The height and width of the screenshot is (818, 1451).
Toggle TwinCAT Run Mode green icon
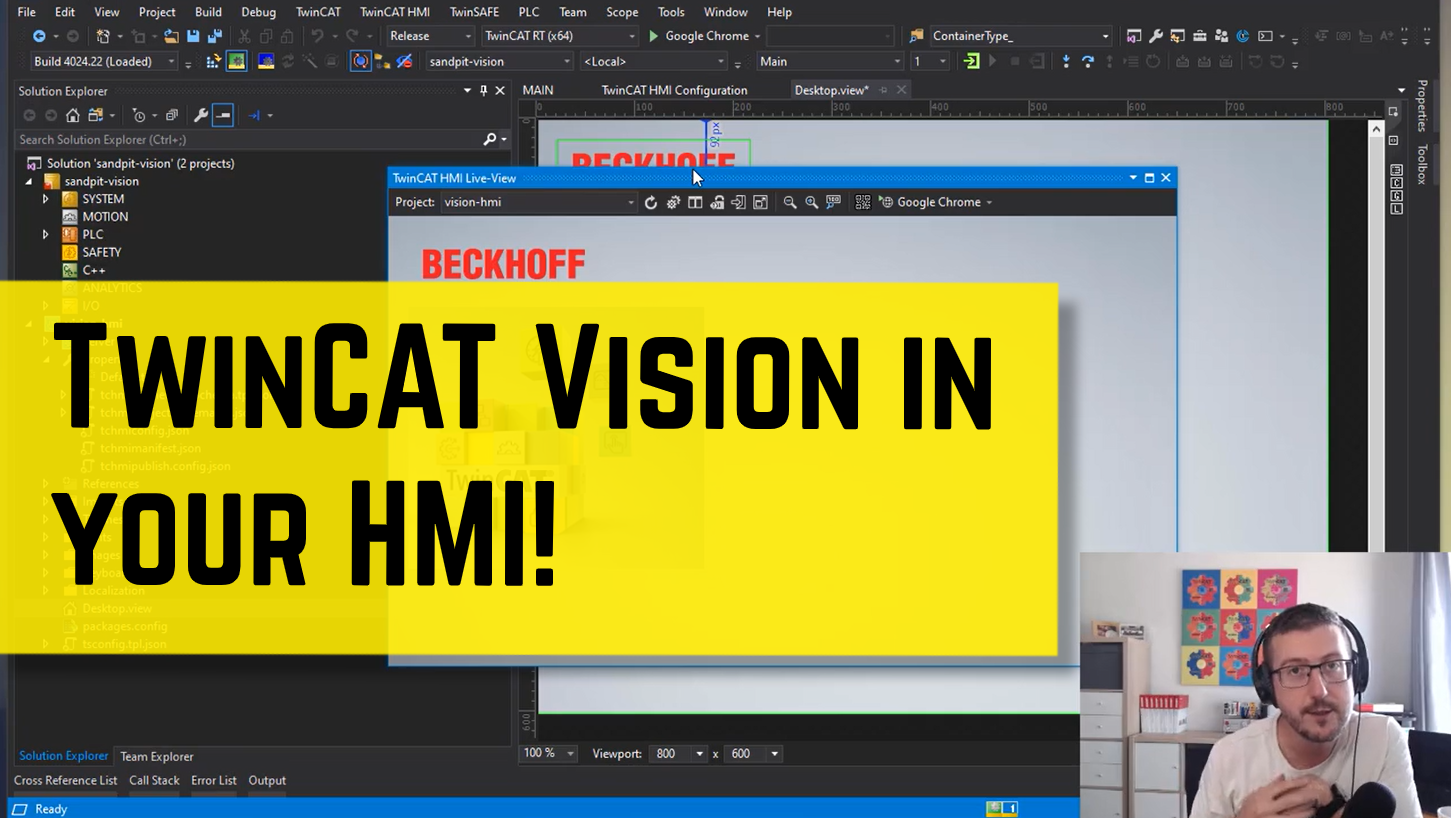pos(237,62)
